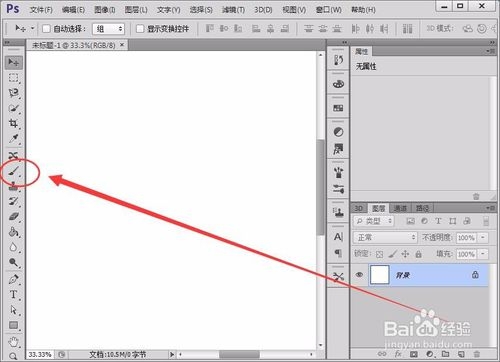Open the 文件(F) menu

tap(41, 10)
